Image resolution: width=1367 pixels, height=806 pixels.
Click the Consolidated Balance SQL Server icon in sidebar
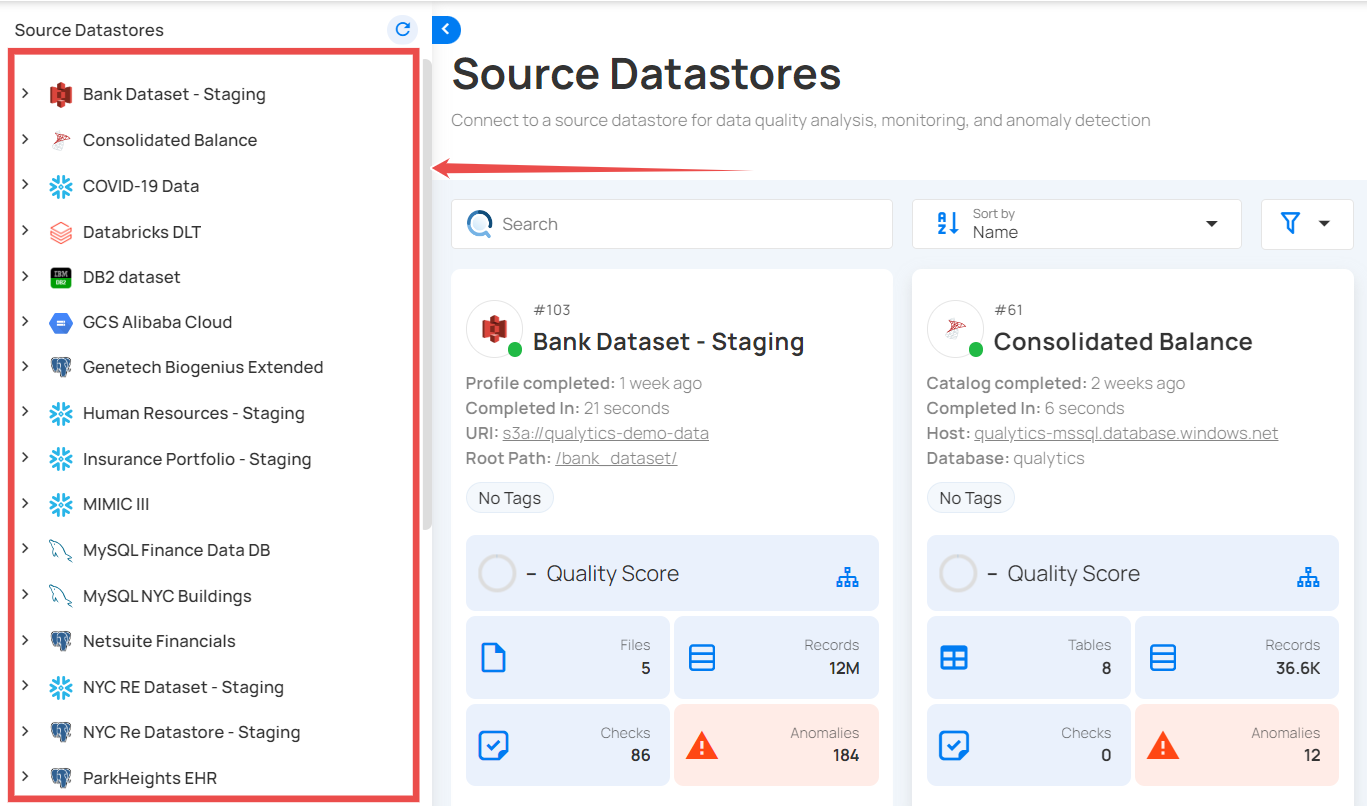pos(61,141)
